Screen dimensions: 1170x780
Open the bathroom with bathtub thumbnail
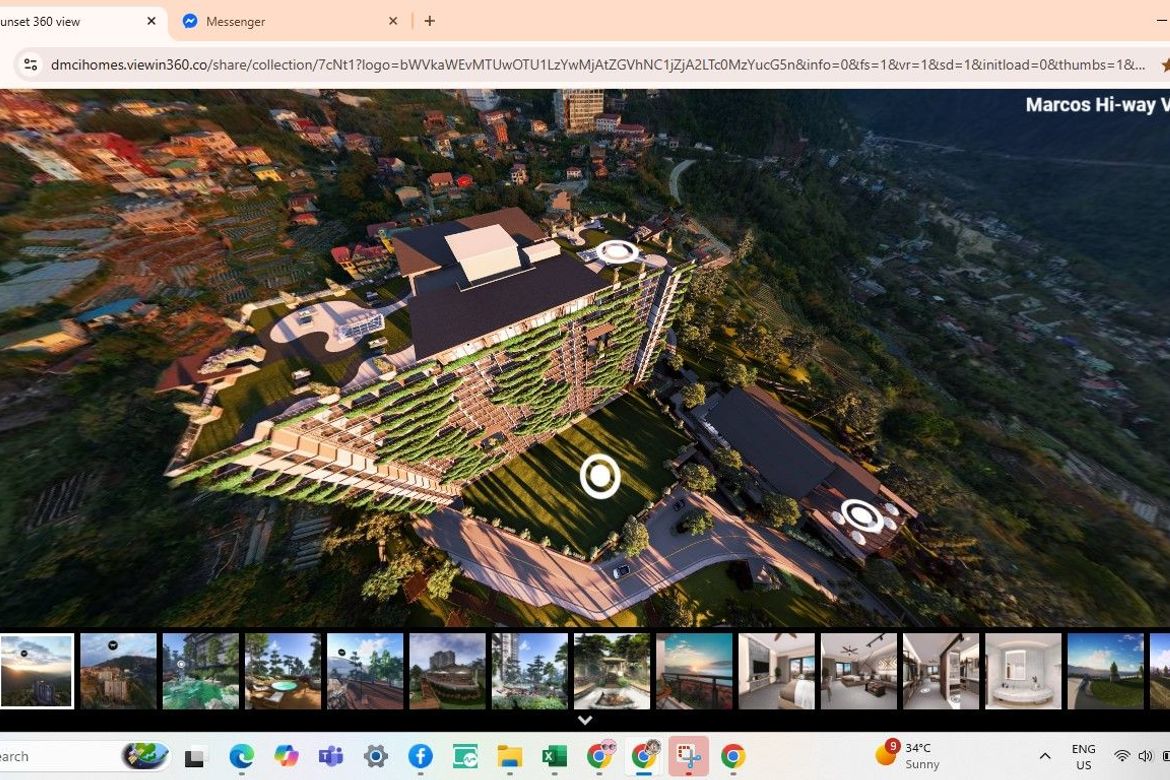coord(1024,670)
